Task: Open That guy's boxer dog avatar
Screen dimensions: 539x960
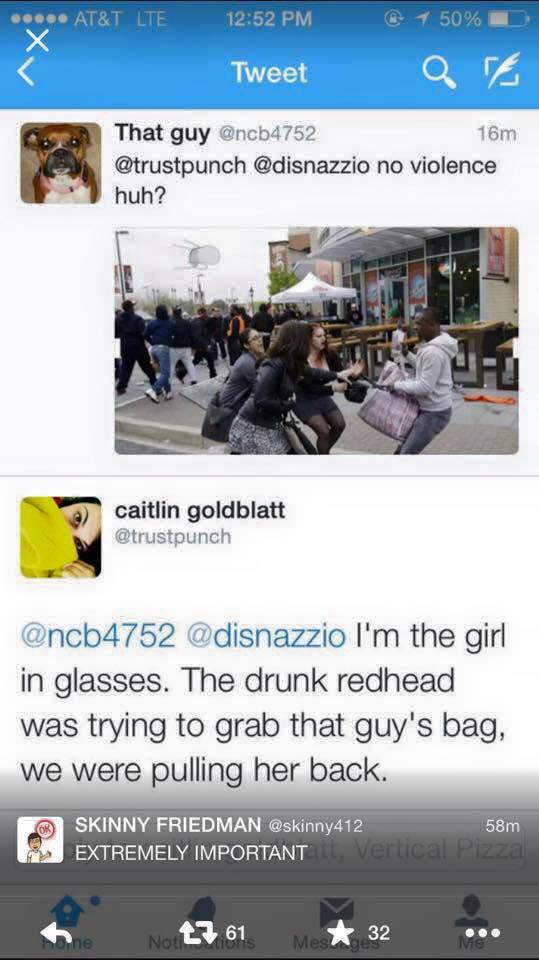Action: tap(61, 163)
